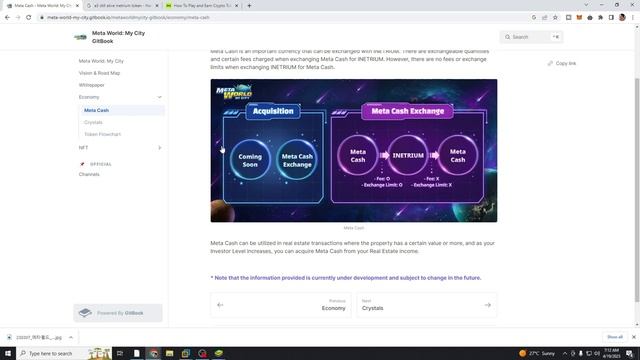
Task: Open the Chrome profile avatar
Action: pyautogui.click(x=622, y=18)
